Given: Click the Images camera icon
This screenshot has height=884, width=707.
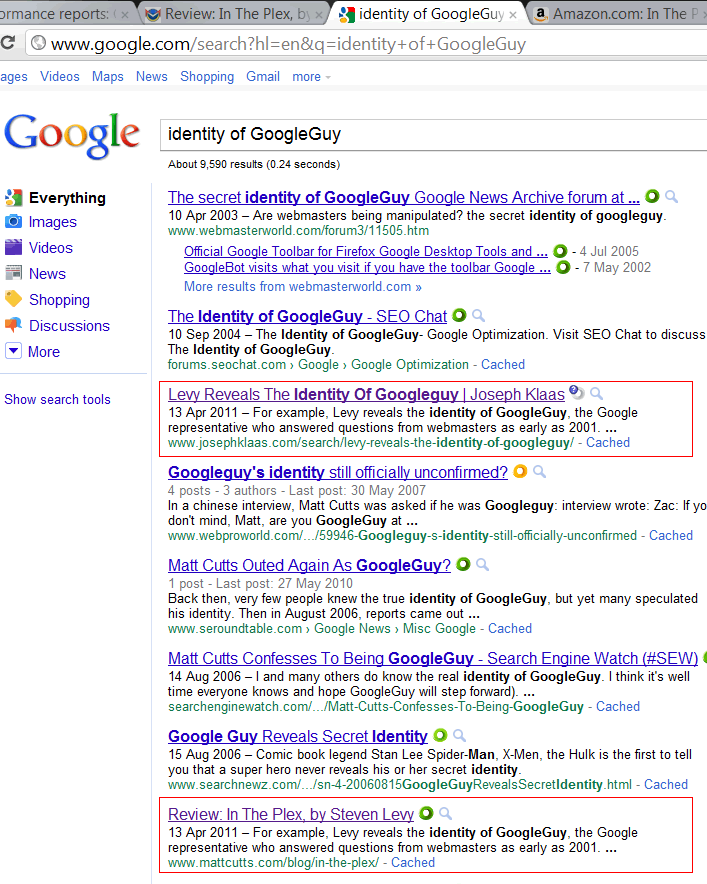Looking at the screenshot, I should [14, 222].
